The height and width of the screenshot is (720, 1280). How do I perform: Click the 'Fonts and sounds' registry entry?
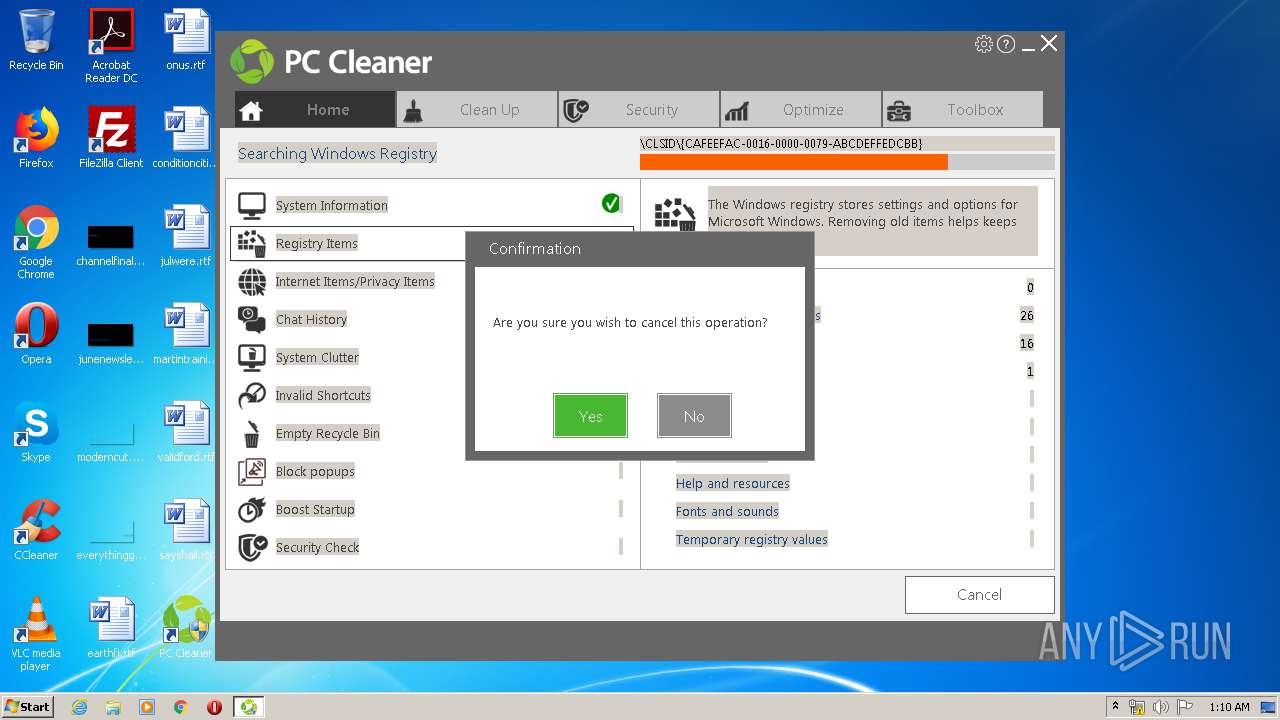tap(727, 511)
